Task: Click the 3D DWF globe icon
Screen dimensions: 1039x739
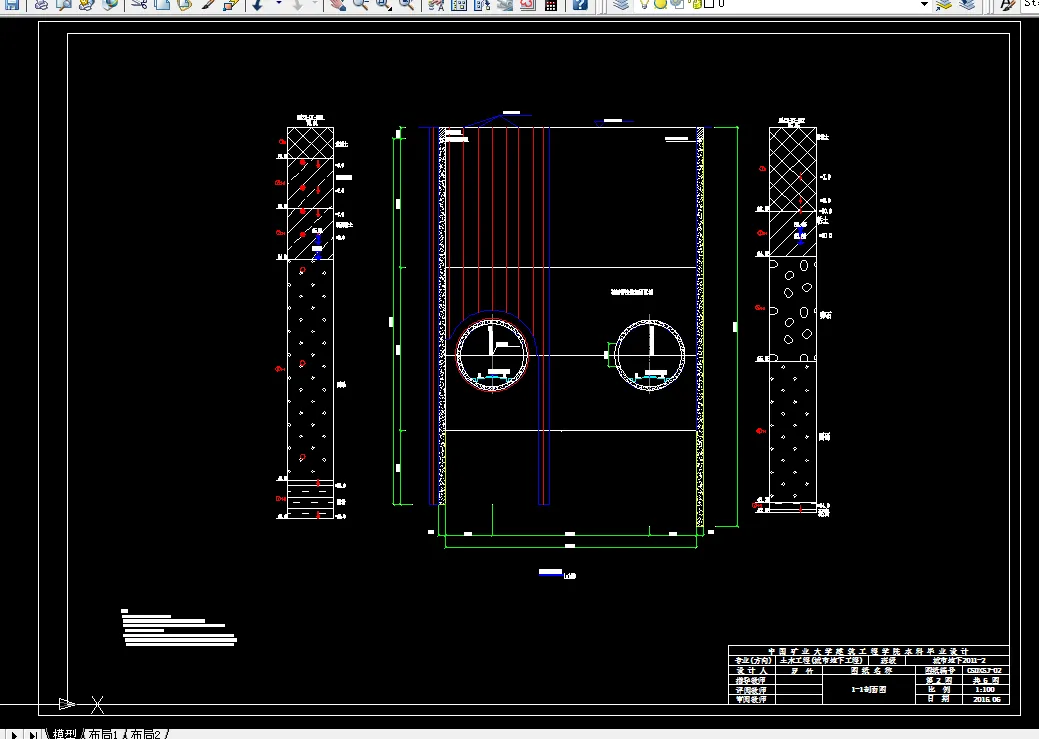Action: pyautogui.click(x=110, y=5)
